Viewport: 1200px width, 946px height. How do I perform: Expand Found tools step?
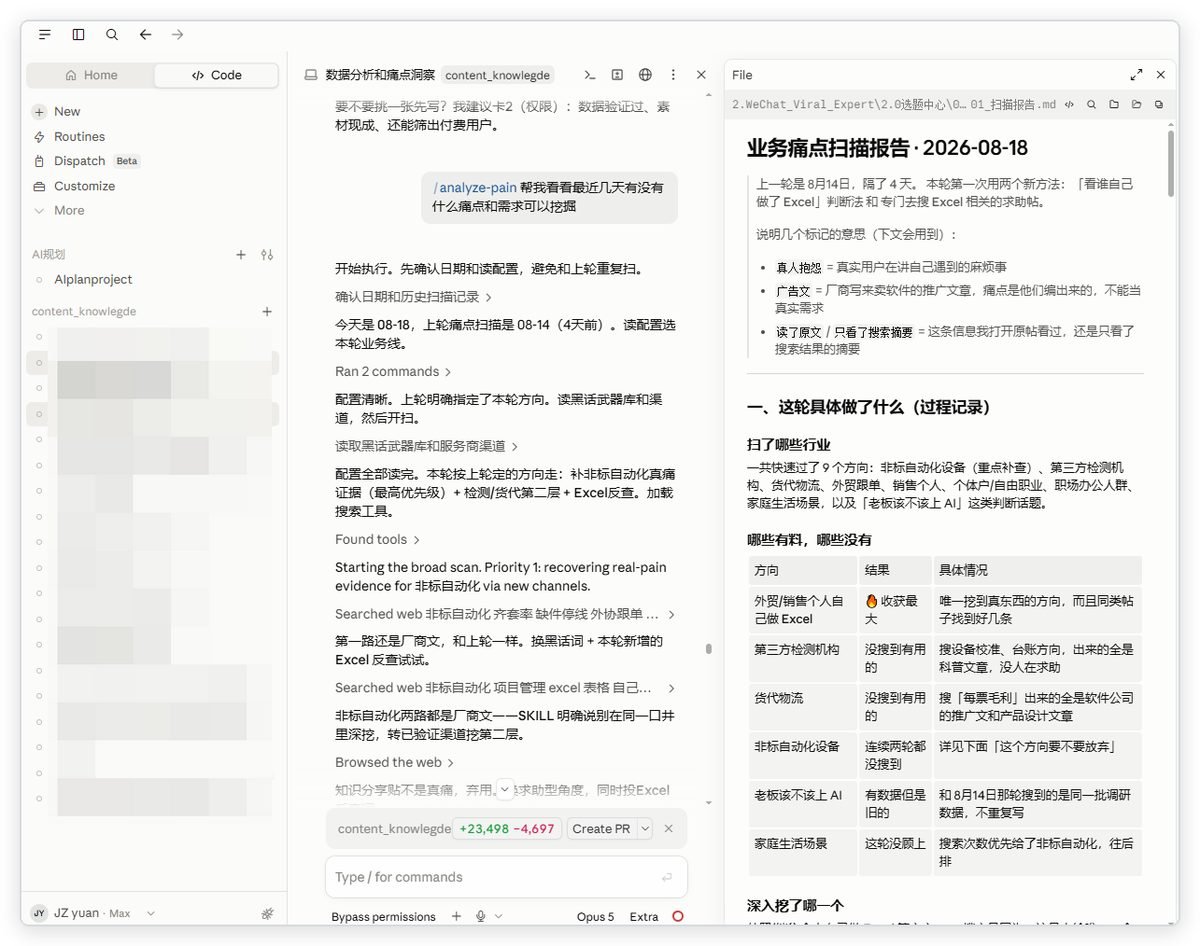point(377,540)
